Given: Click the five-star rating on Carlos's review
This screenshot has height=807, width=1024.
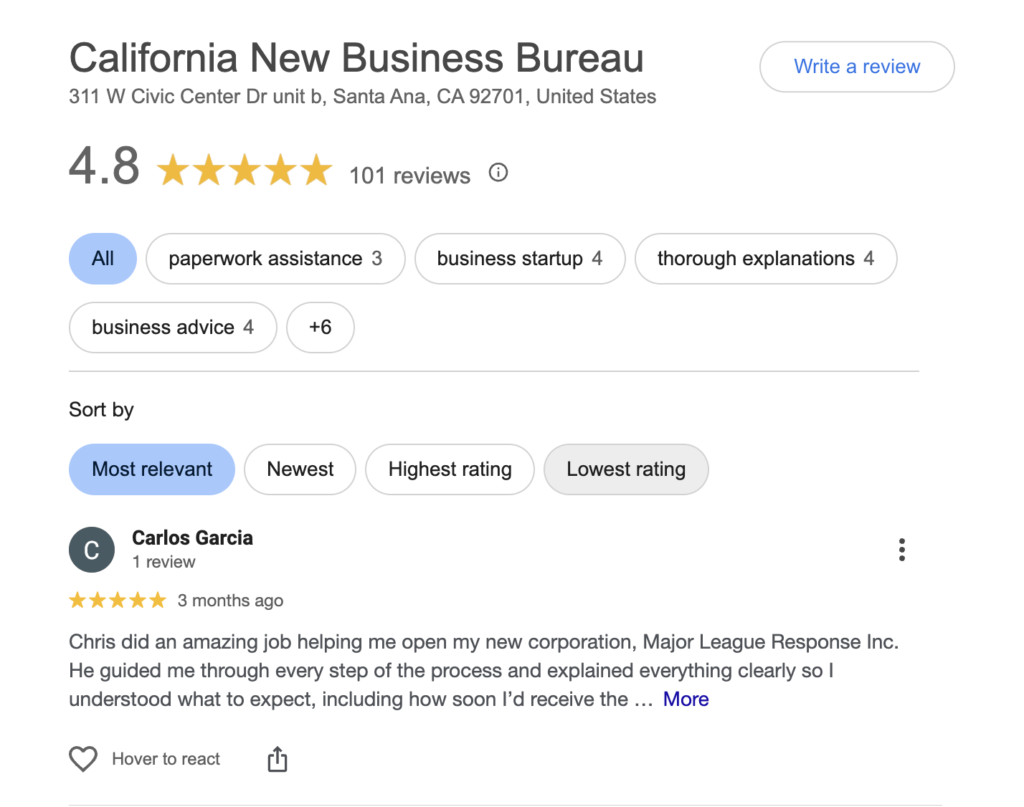Looking at the screenshot, I should (117, 601).
